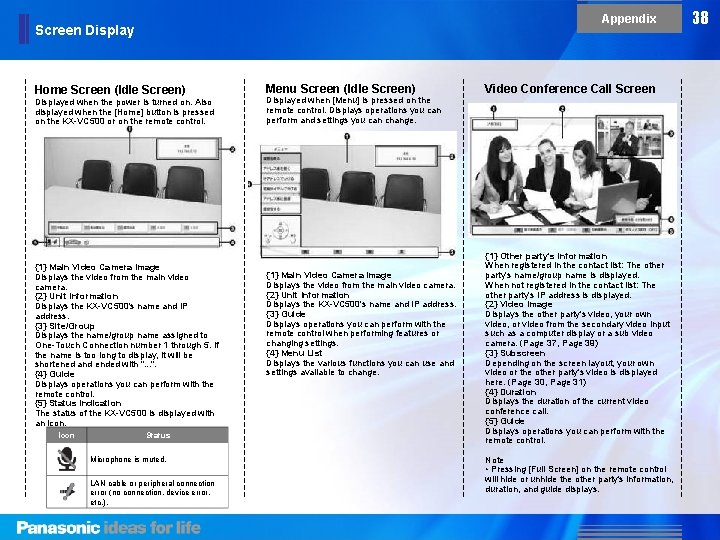Open the Video Conference Call Screen photo
The image size is (720, 540).
568,175
